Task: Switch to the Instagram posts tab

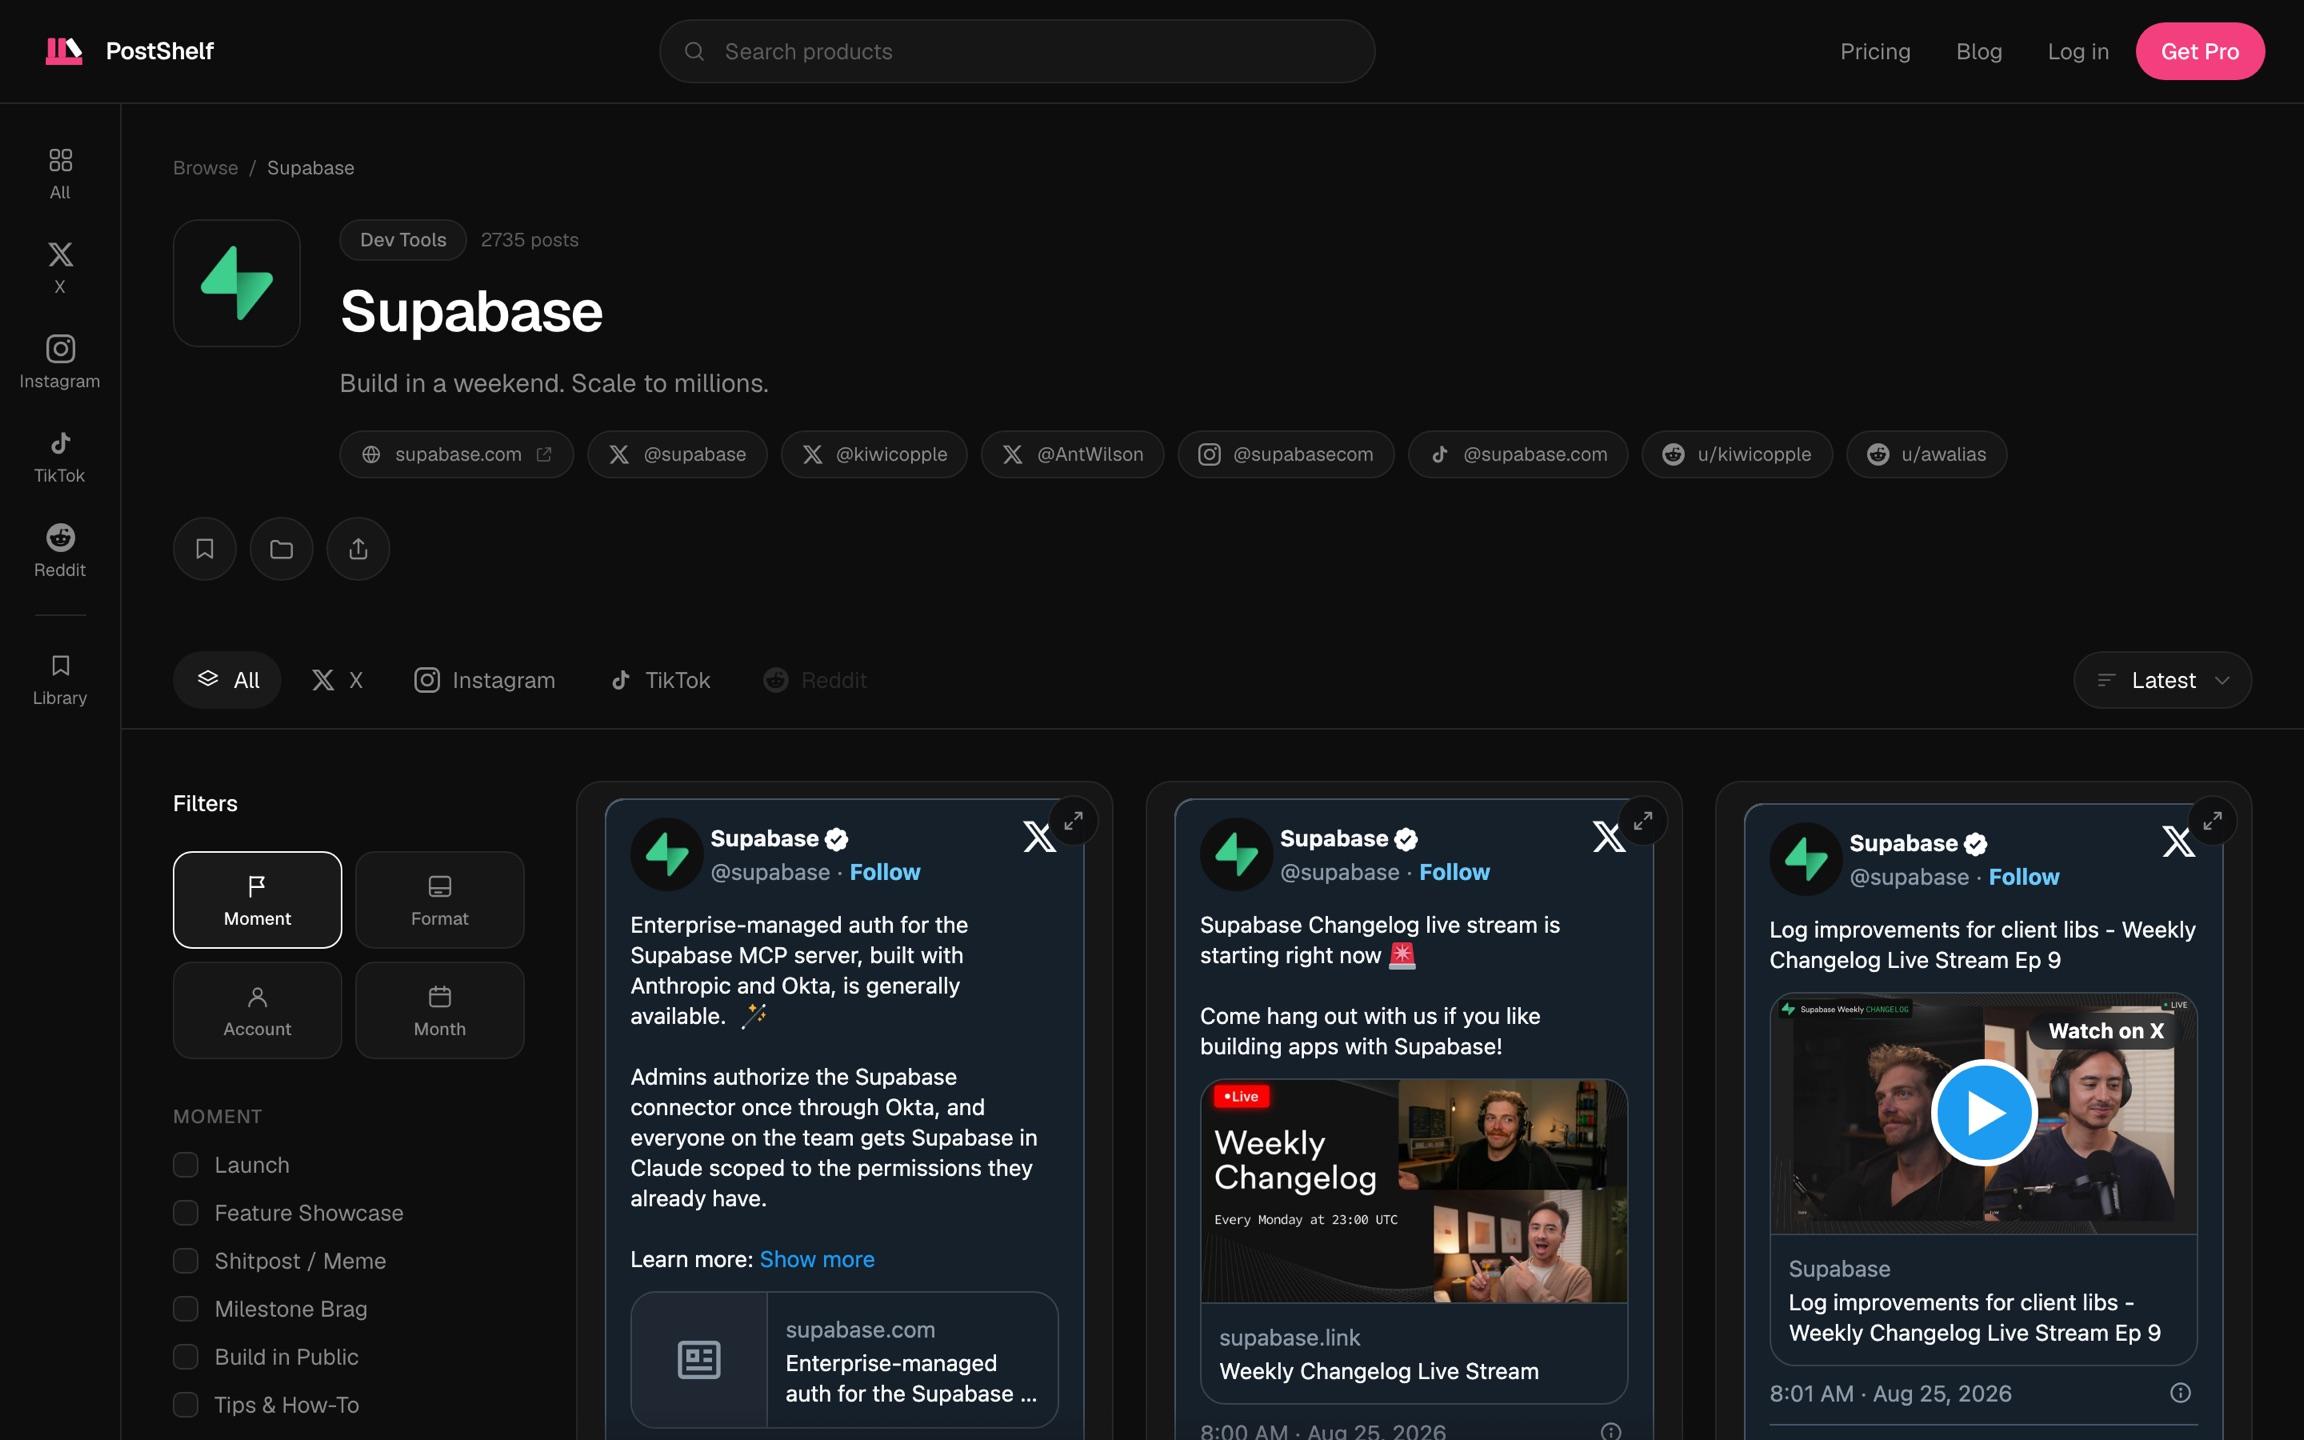Action: point(484,680)
